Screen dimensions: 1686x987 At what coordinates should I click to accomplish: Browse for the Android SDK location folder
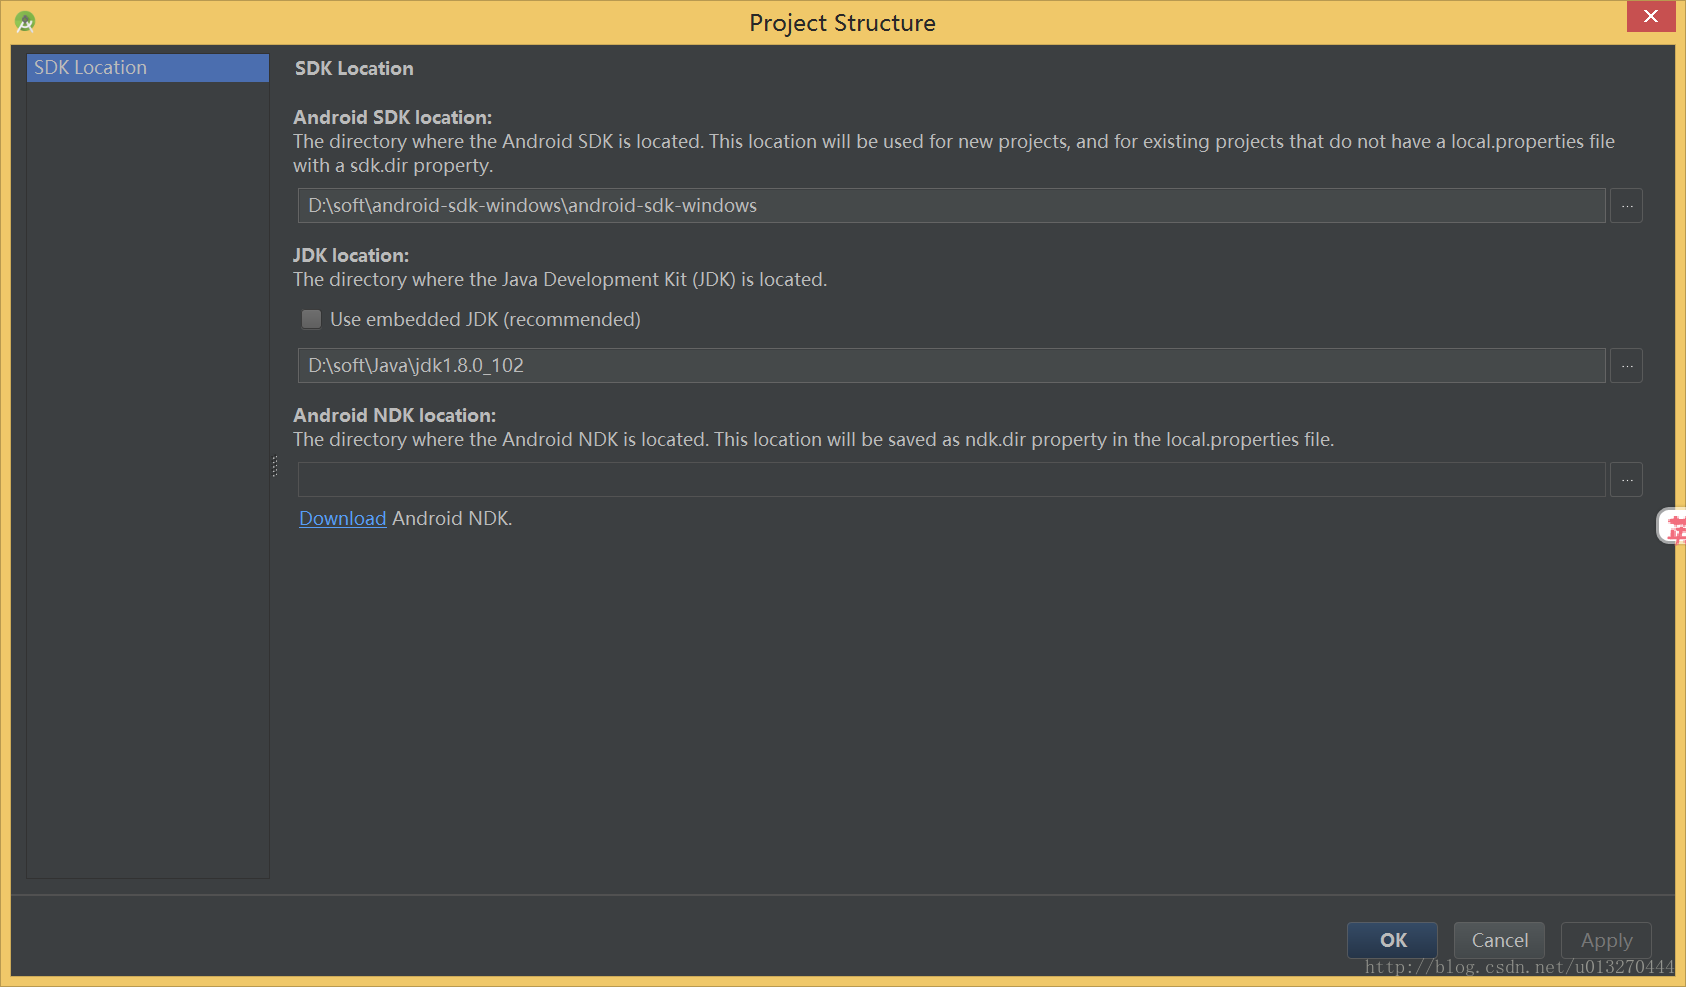pyautogui.click(x=1626, y=205)
